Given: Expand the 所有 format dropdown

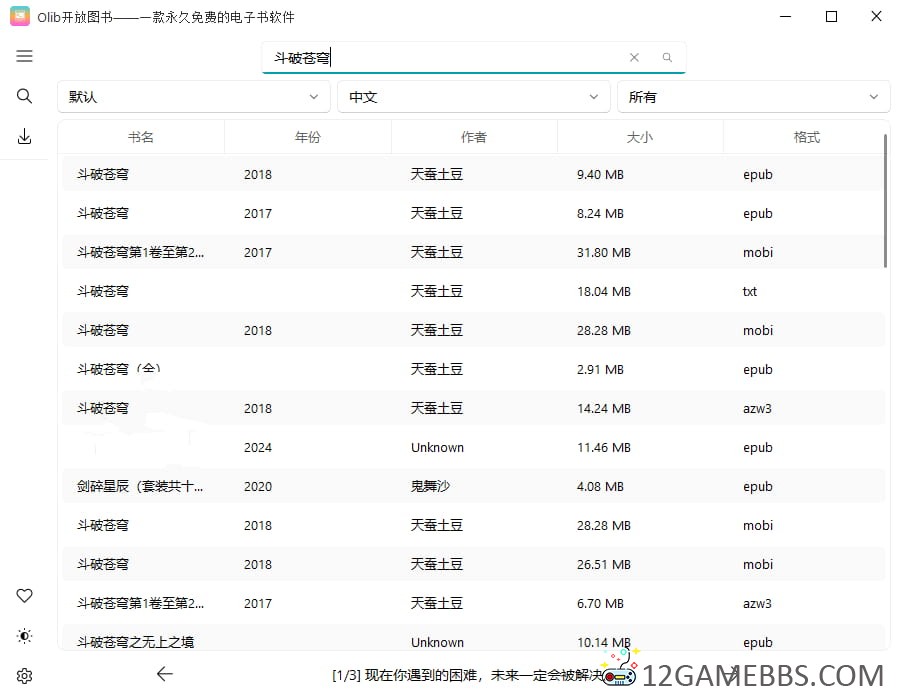Looking at the screenshot, I should pyautogui.click(x=753, y=97).
